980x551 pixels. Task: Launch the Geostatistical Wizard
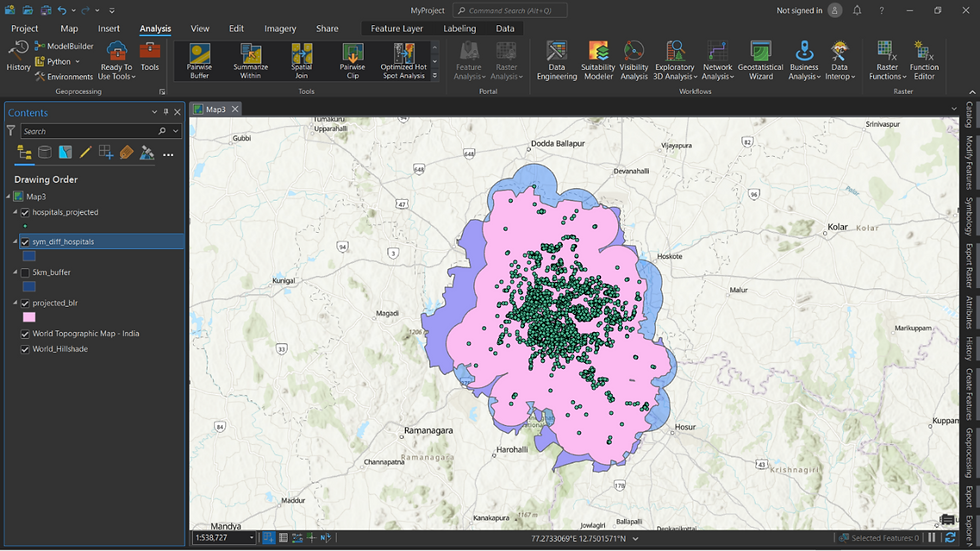(x=761, y=61)
